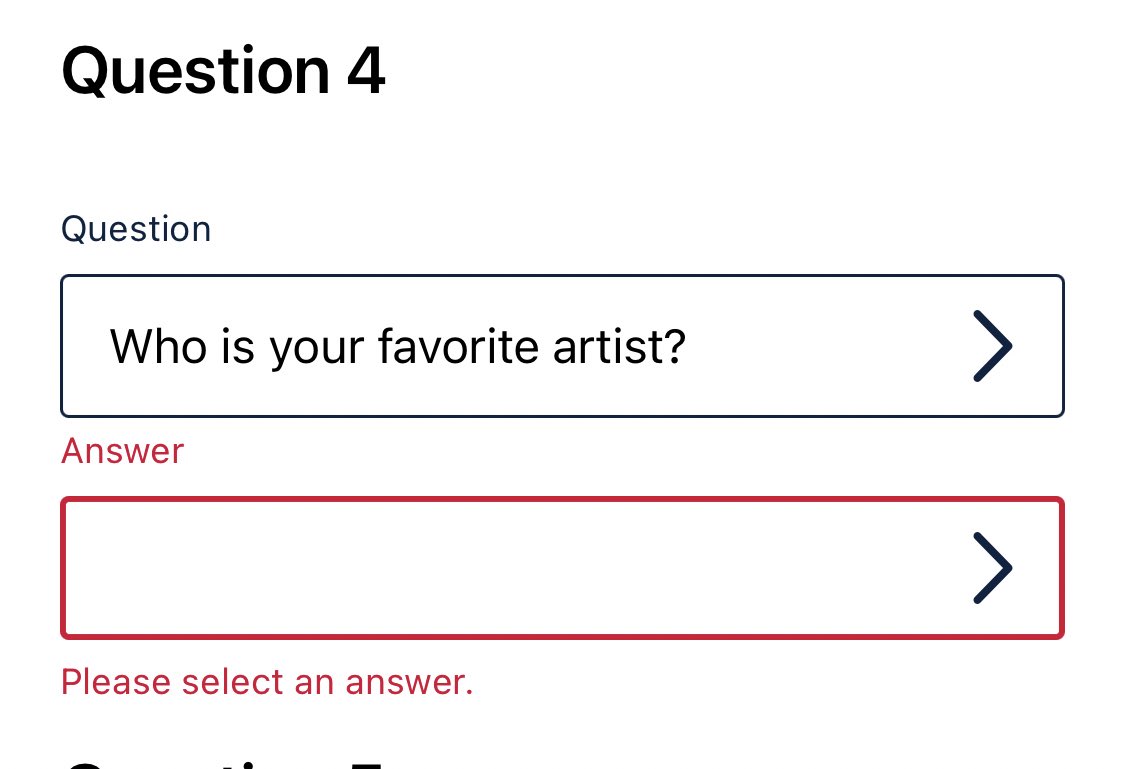The height and width of the screenshot is (769, 1125).
Task: Select the red-bordered Answer field
Action: coord(562,568)
